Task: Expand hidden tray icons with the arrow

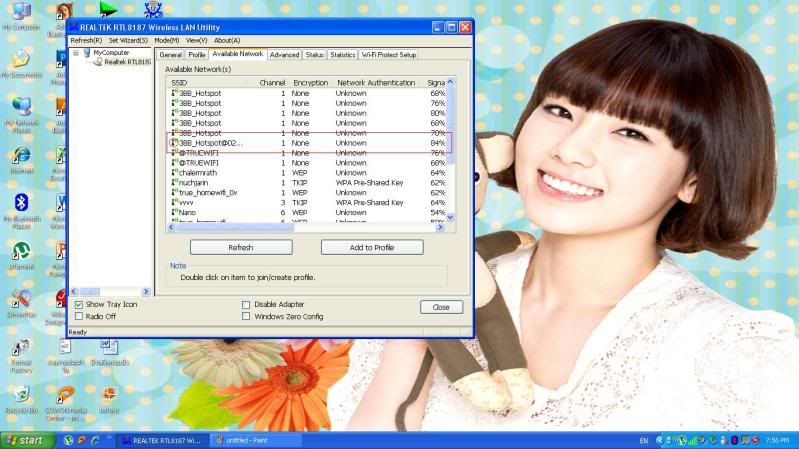Action: 660,440
